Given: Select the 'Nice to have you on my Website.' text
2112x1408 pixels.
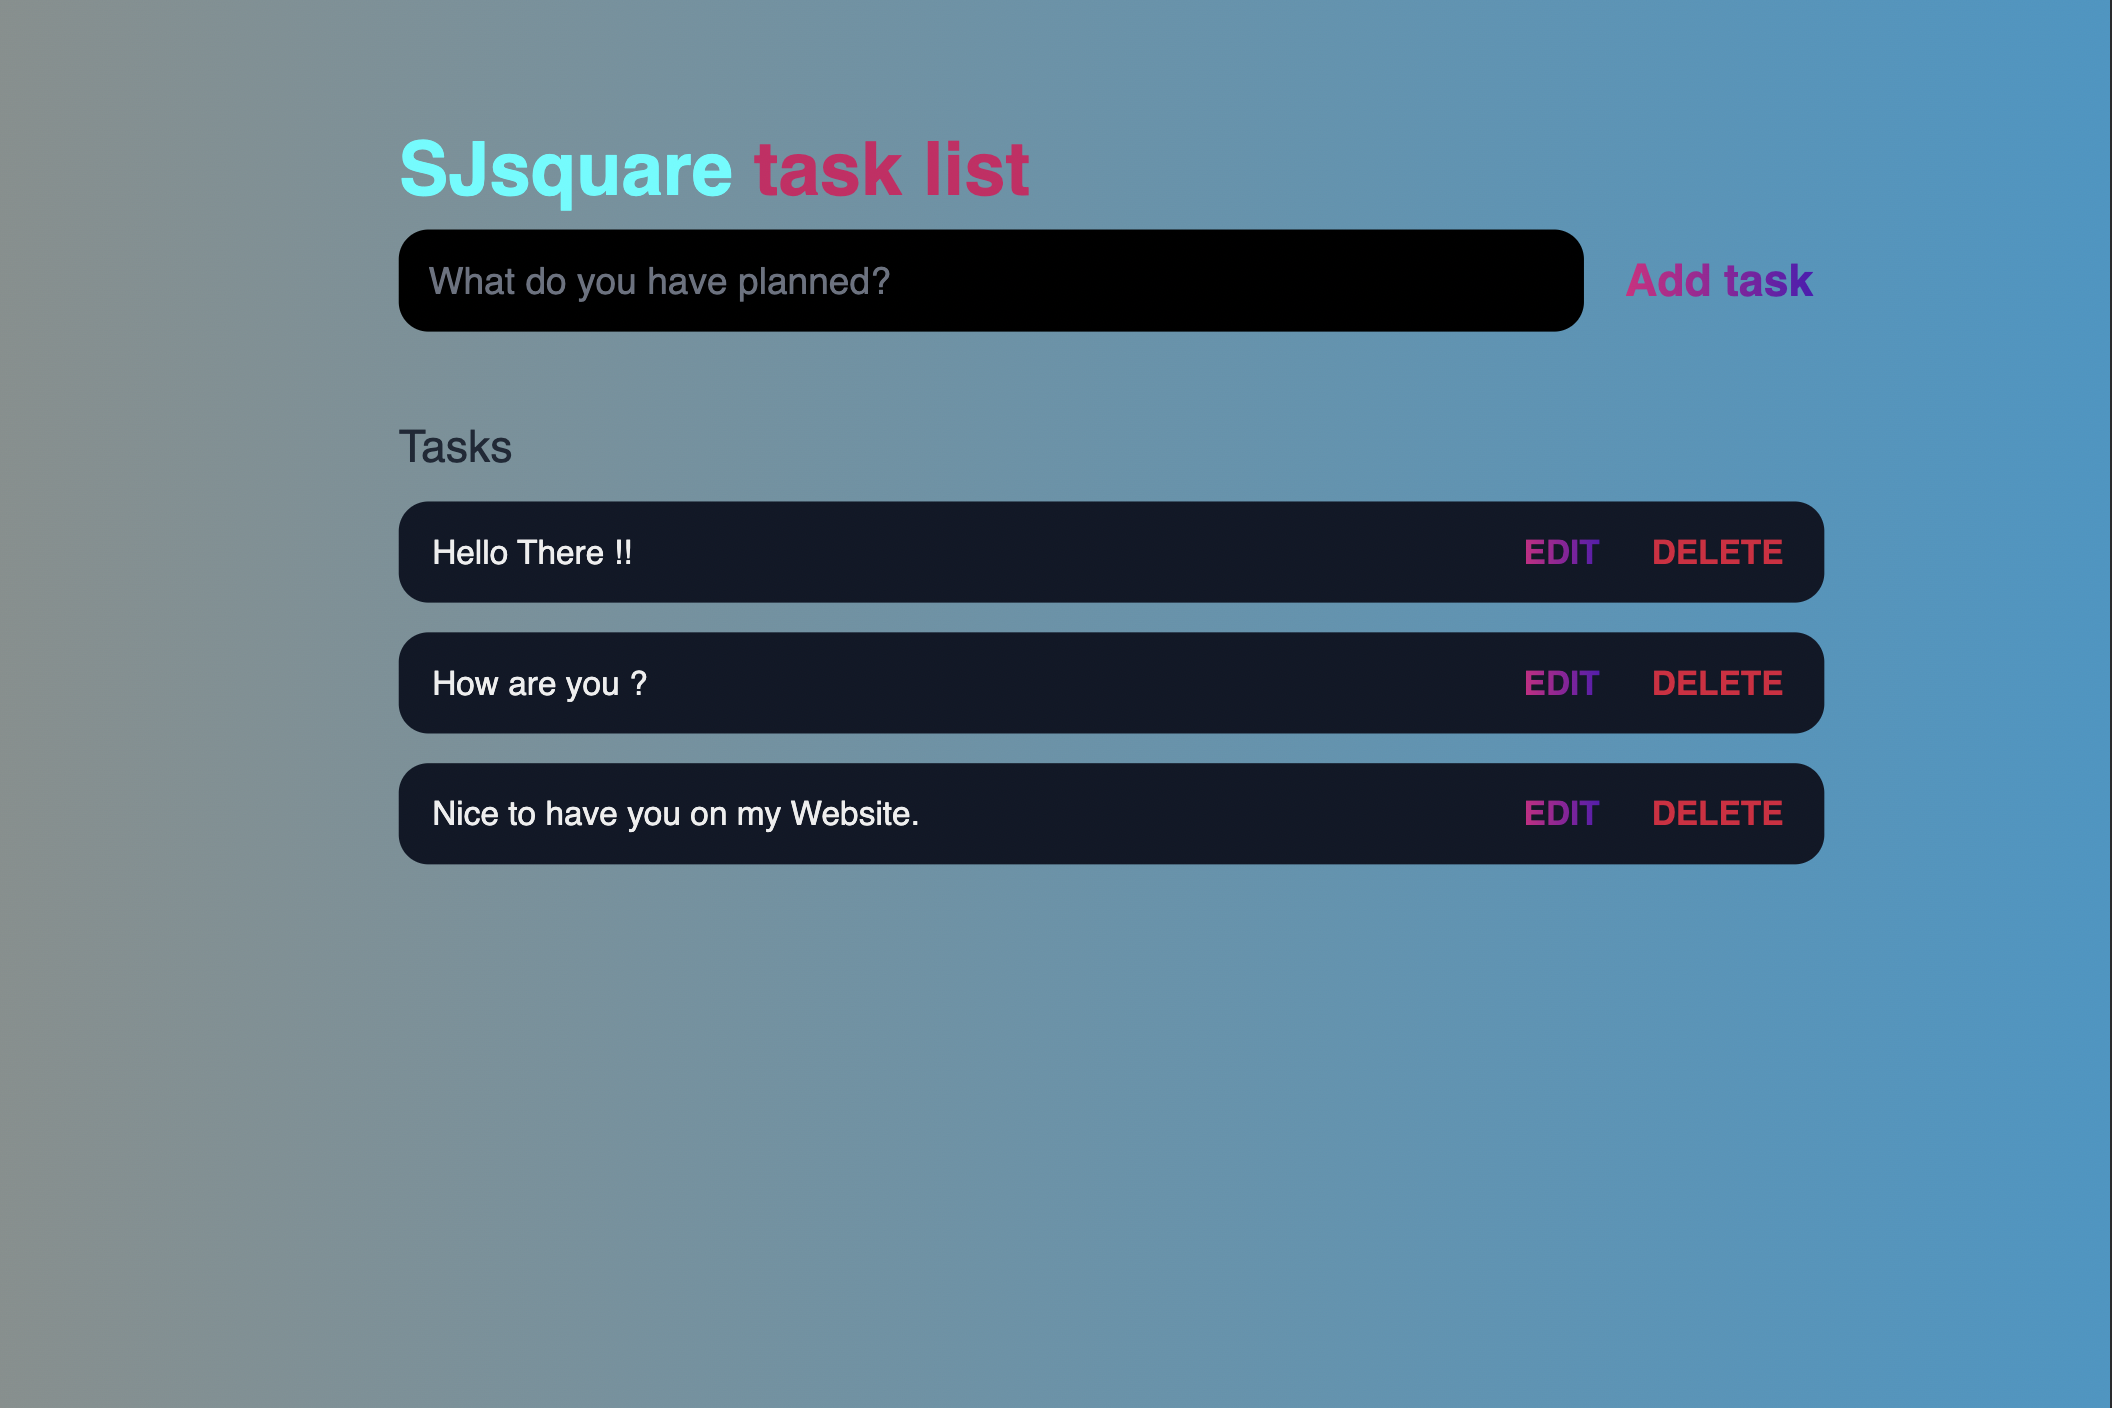Looking at the screenshot, I should [675, 814].
